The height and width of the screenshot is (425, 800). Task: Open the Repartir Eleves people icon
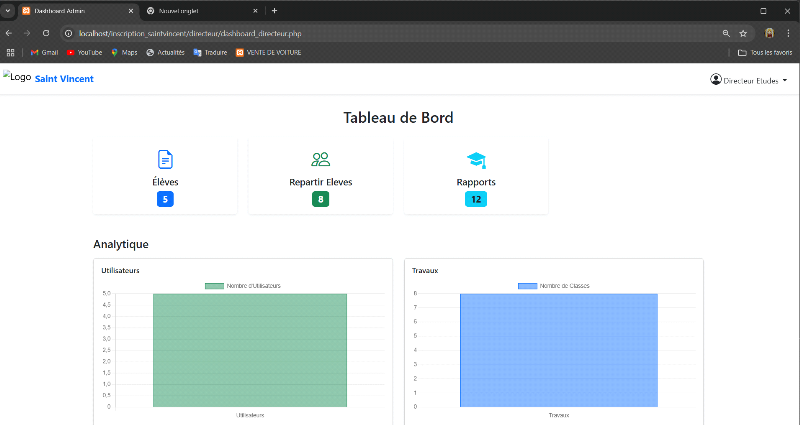tap(320, 160)
